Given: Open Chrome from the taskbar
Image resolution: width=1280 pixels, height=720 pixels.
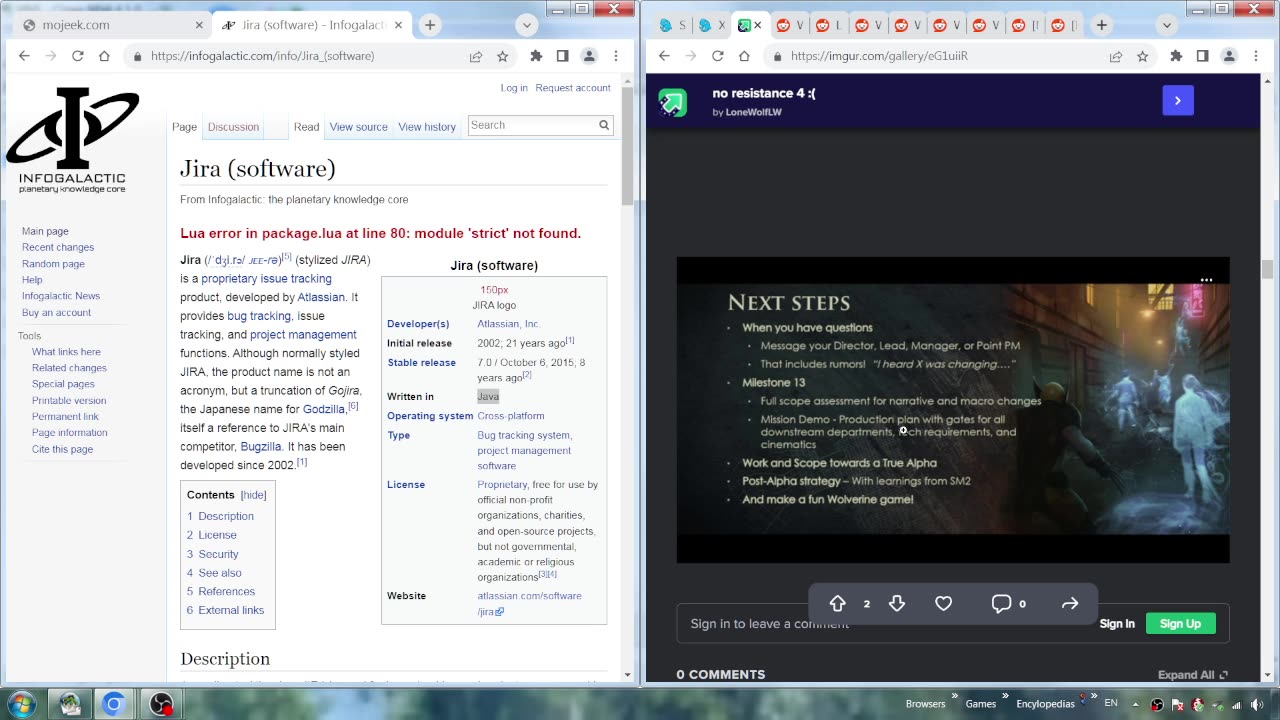Looking at the screenshot, I should point(114,704).
